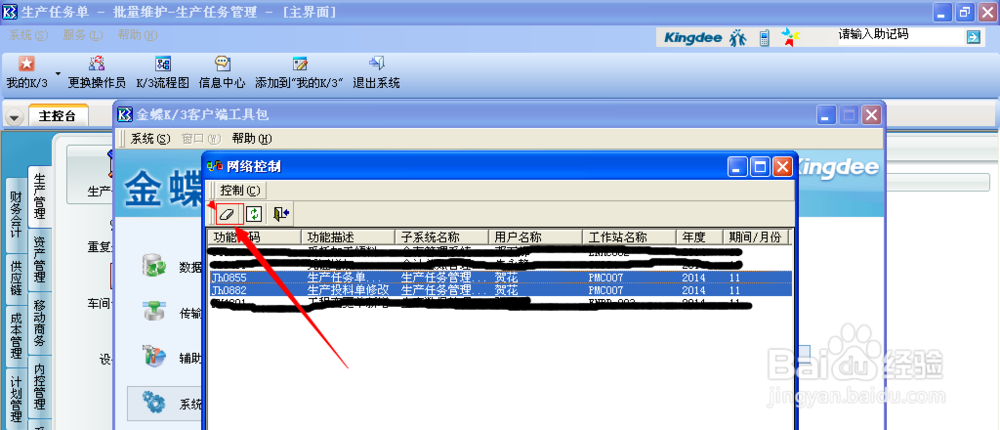The width and height of the screenshot is (1000, 430).
Task: Click the 年度 column header
Action: pos(700,237)
